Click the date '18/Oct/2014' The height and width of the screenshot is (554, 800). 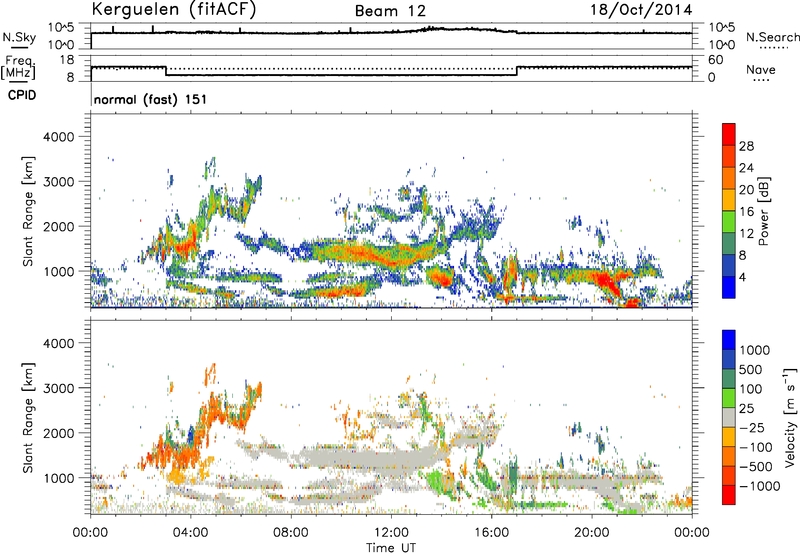pos(641,10)
